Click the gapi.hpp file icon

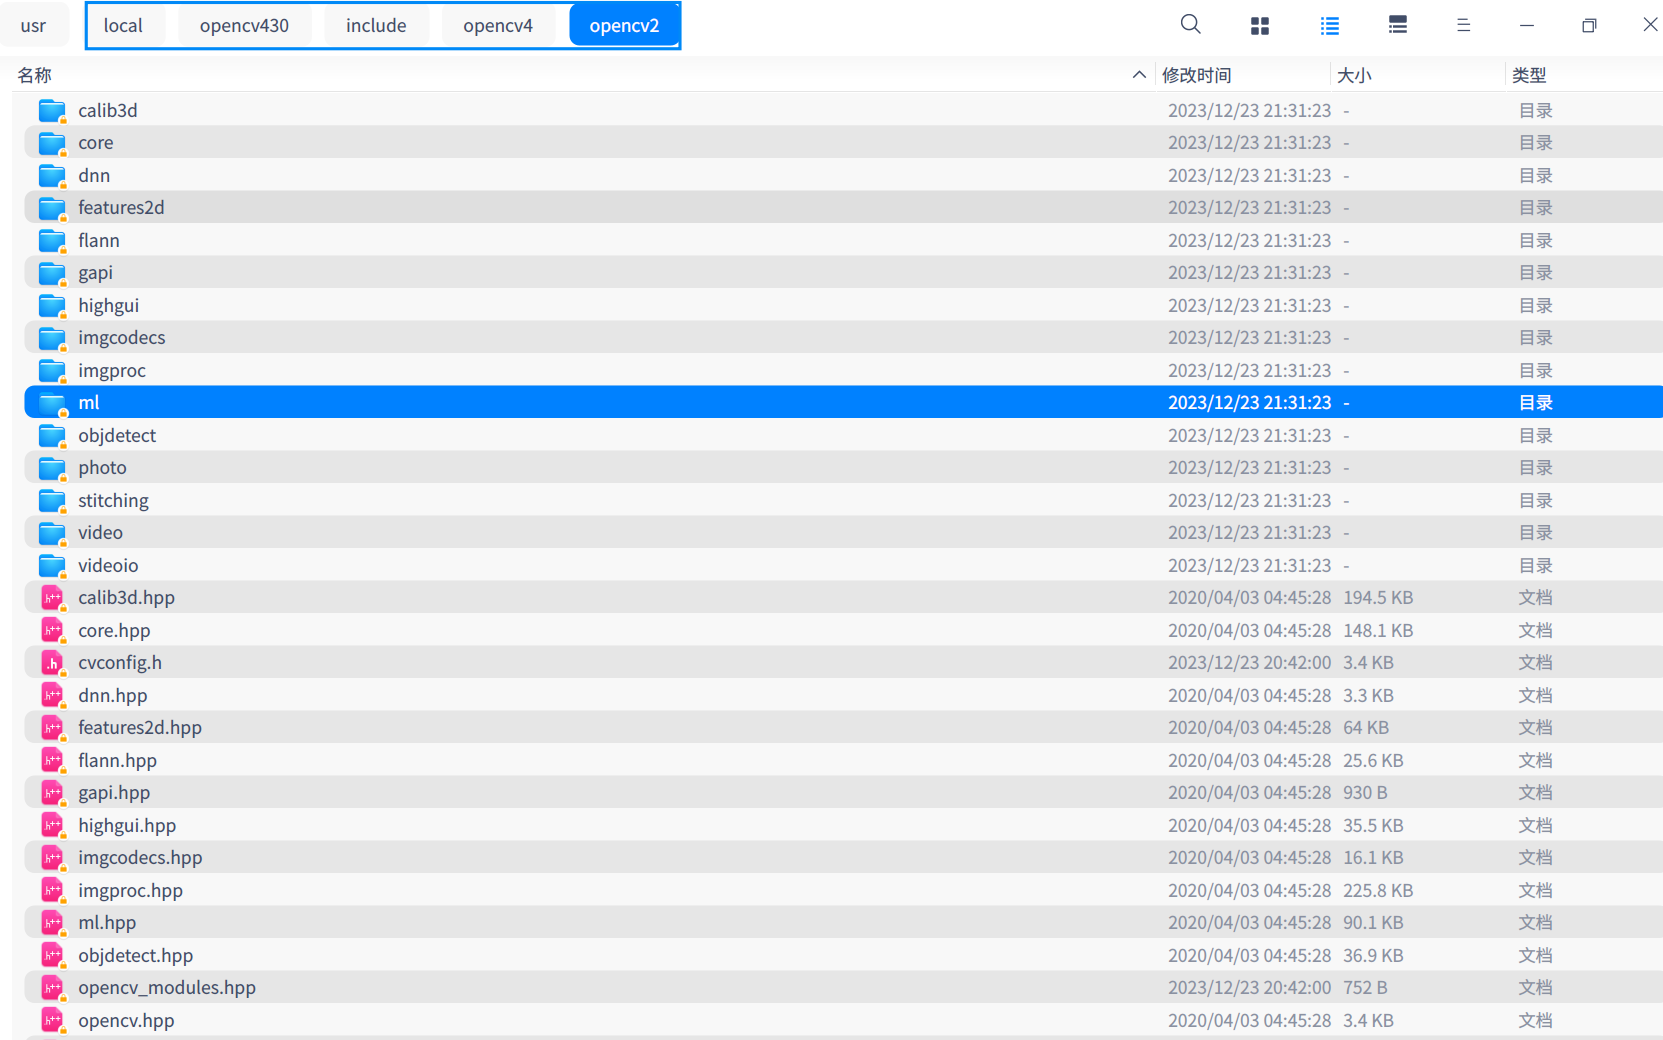click(52, 793)
